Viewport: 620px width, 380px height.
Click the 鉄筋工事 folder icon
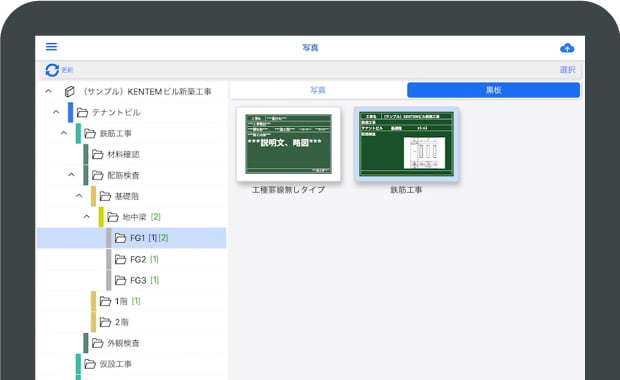[x=90, y=134]
